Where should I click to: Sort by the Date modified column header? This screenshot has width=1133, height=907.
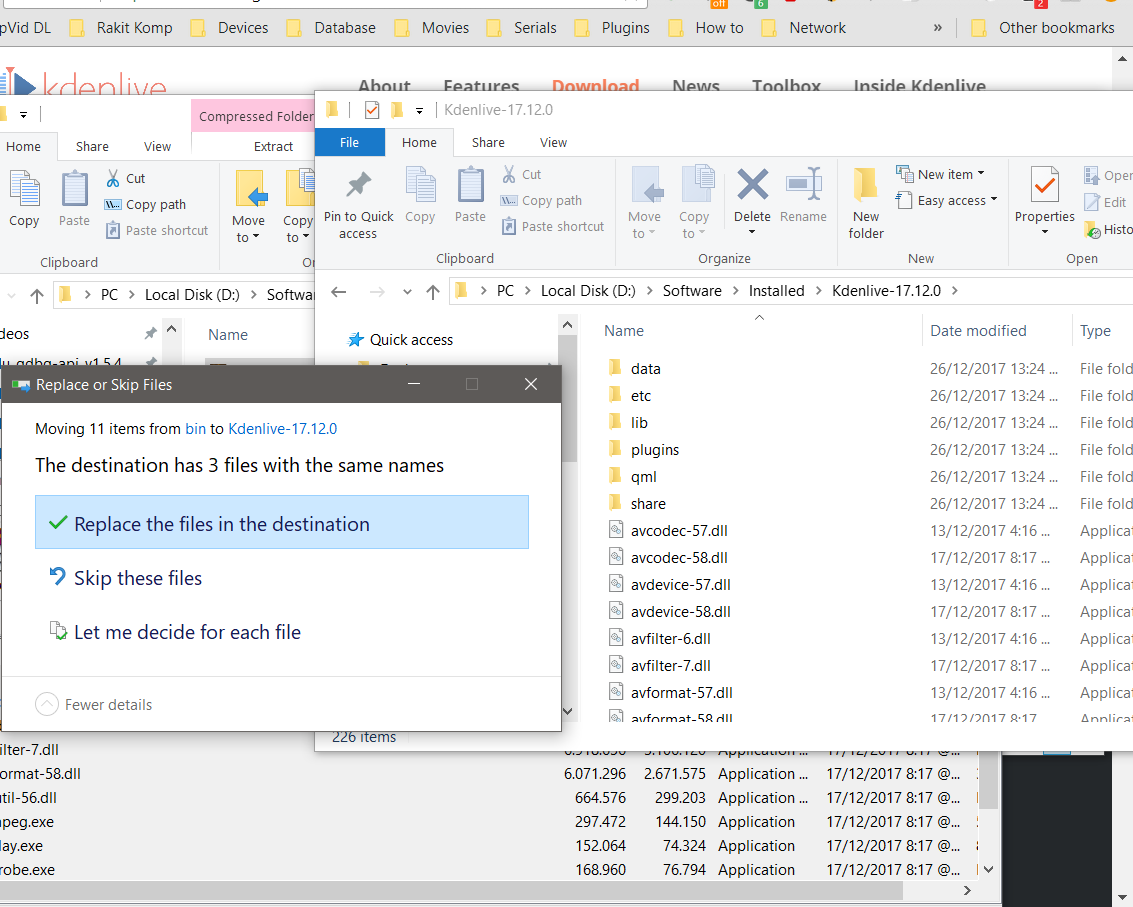point(978,330)
